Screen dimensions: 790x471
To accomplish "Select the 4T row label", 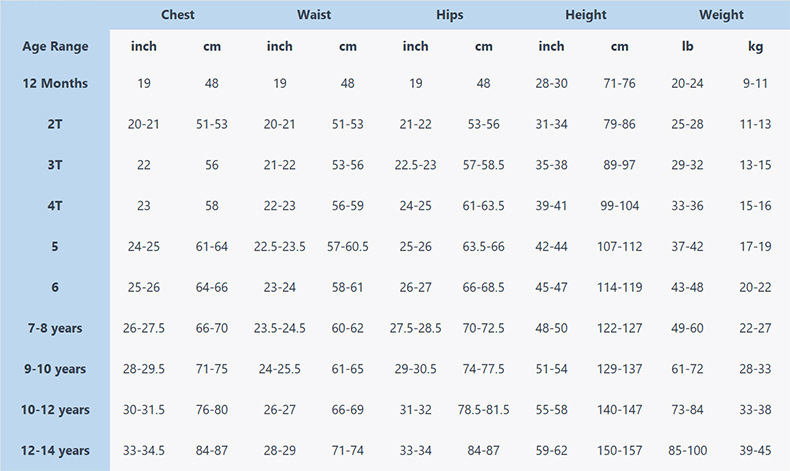I will (x=55, y=206).
